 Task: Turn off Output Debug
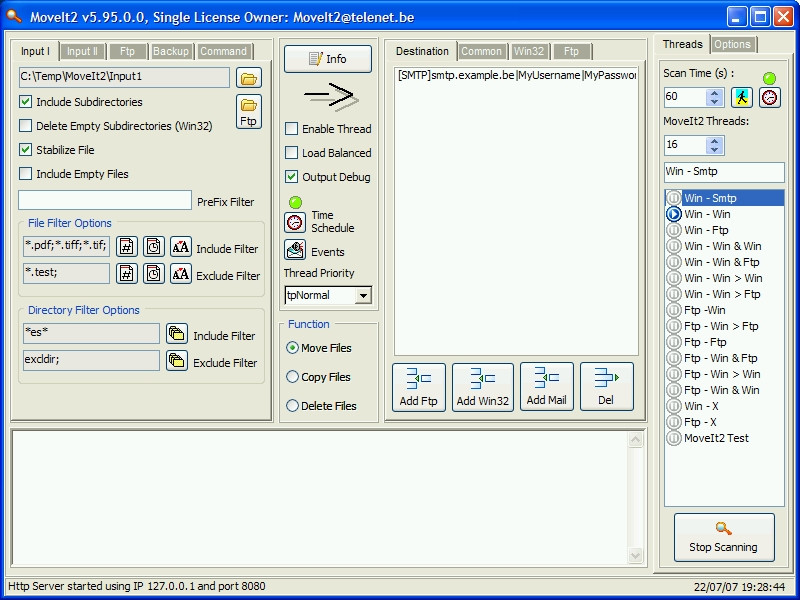(291, 177)
